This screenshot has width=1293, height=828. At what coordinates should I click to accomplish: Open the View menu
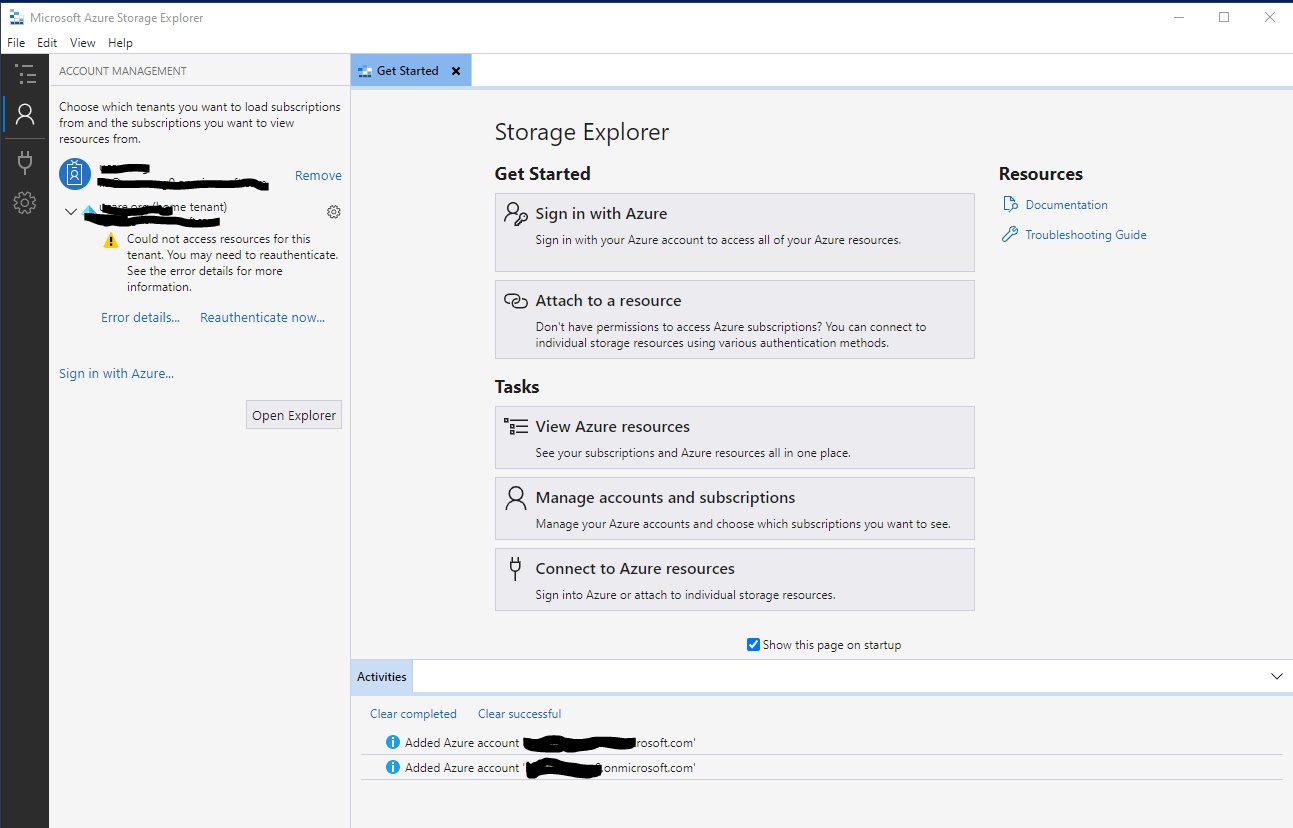82,42
